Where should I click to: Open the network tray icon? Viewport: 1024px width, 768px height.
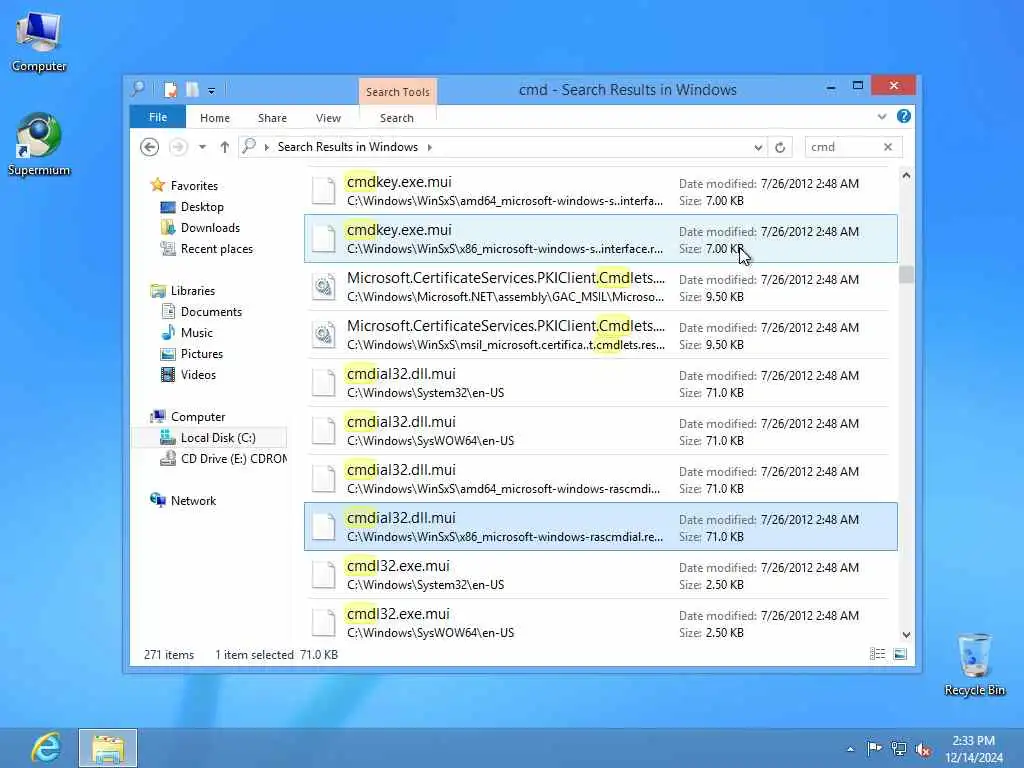click(899, 749)
